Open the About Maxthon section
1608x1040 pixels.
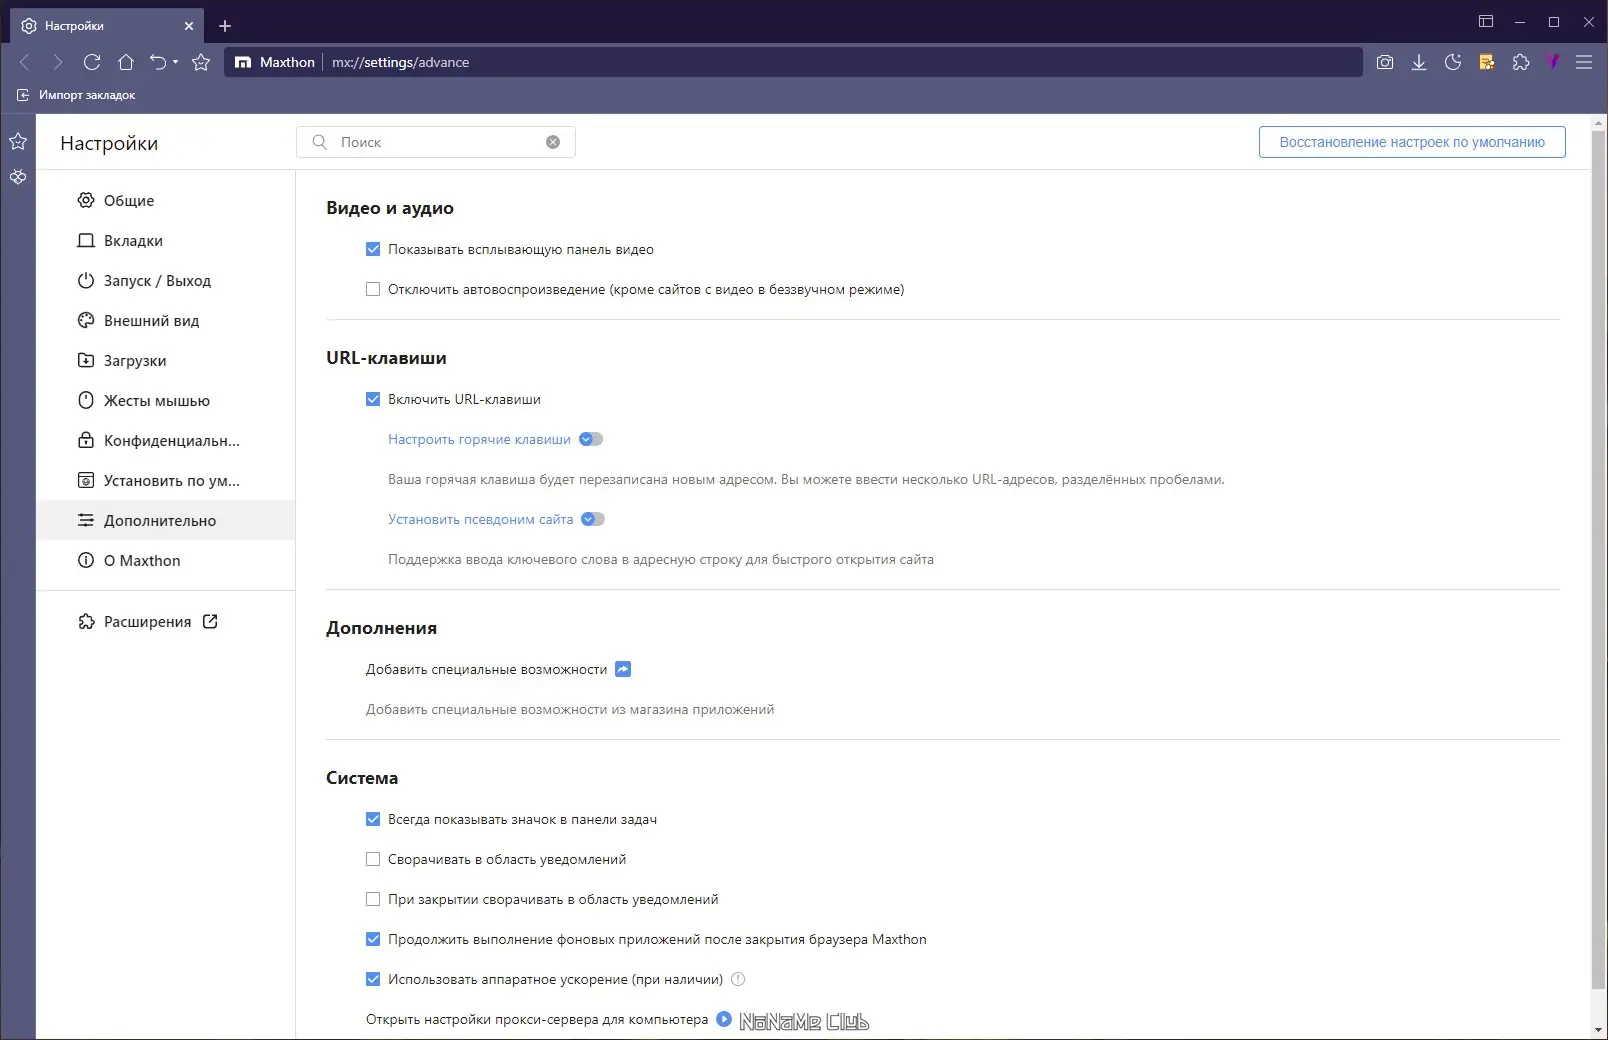pyautogui.click(x=166, y=560)
